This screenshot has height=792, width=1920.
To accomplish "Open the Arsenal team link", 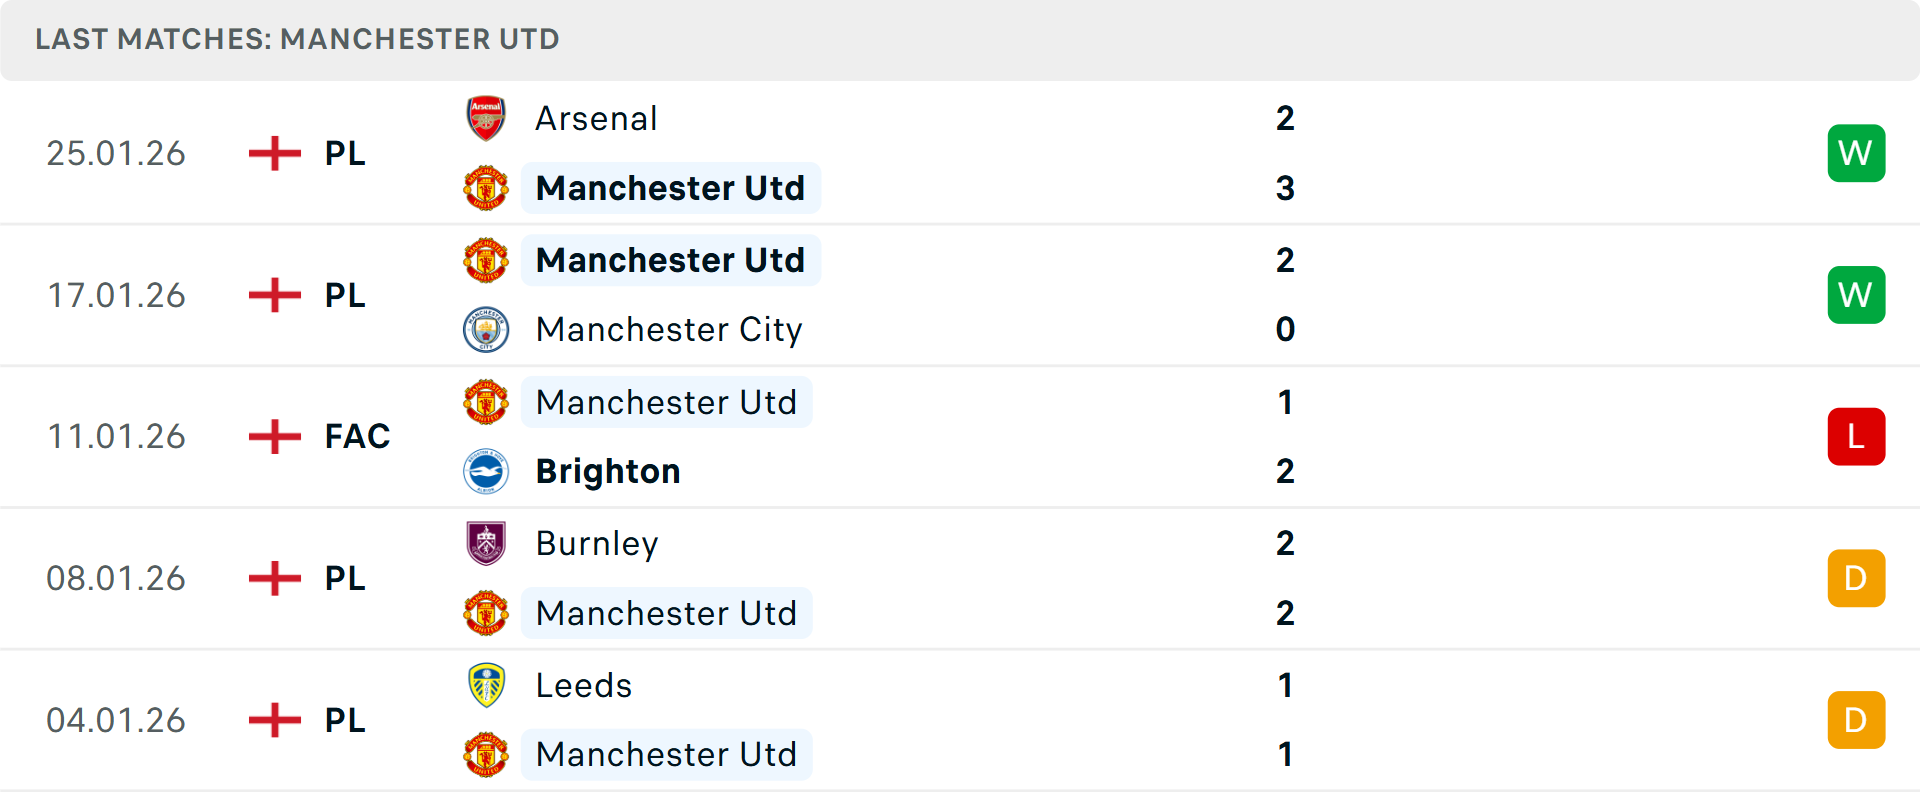I will click(596, 119).
